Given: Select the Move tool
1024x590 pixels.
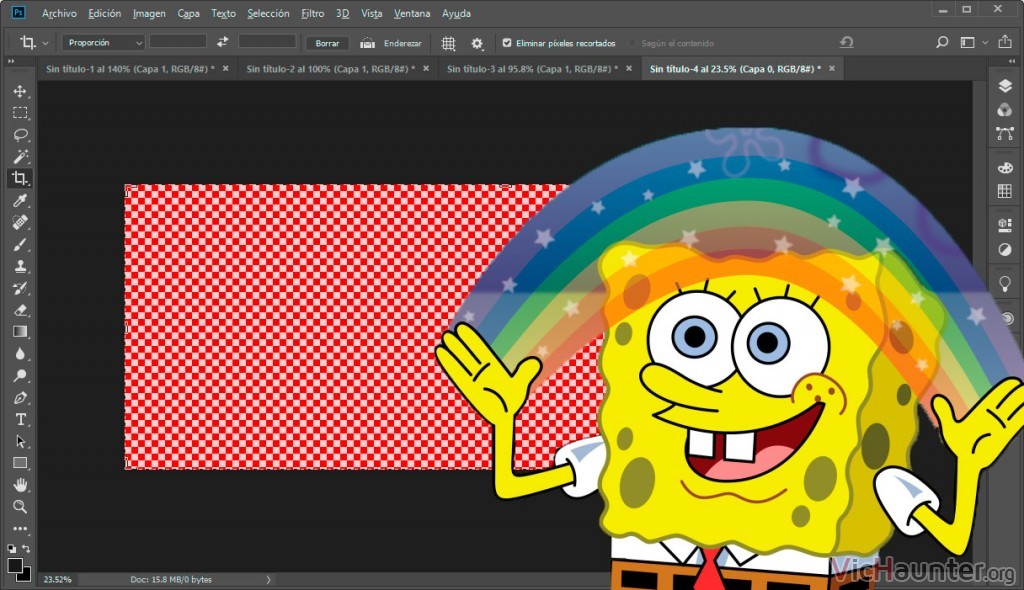Looking at the screenshot, I should pos(20,91).
